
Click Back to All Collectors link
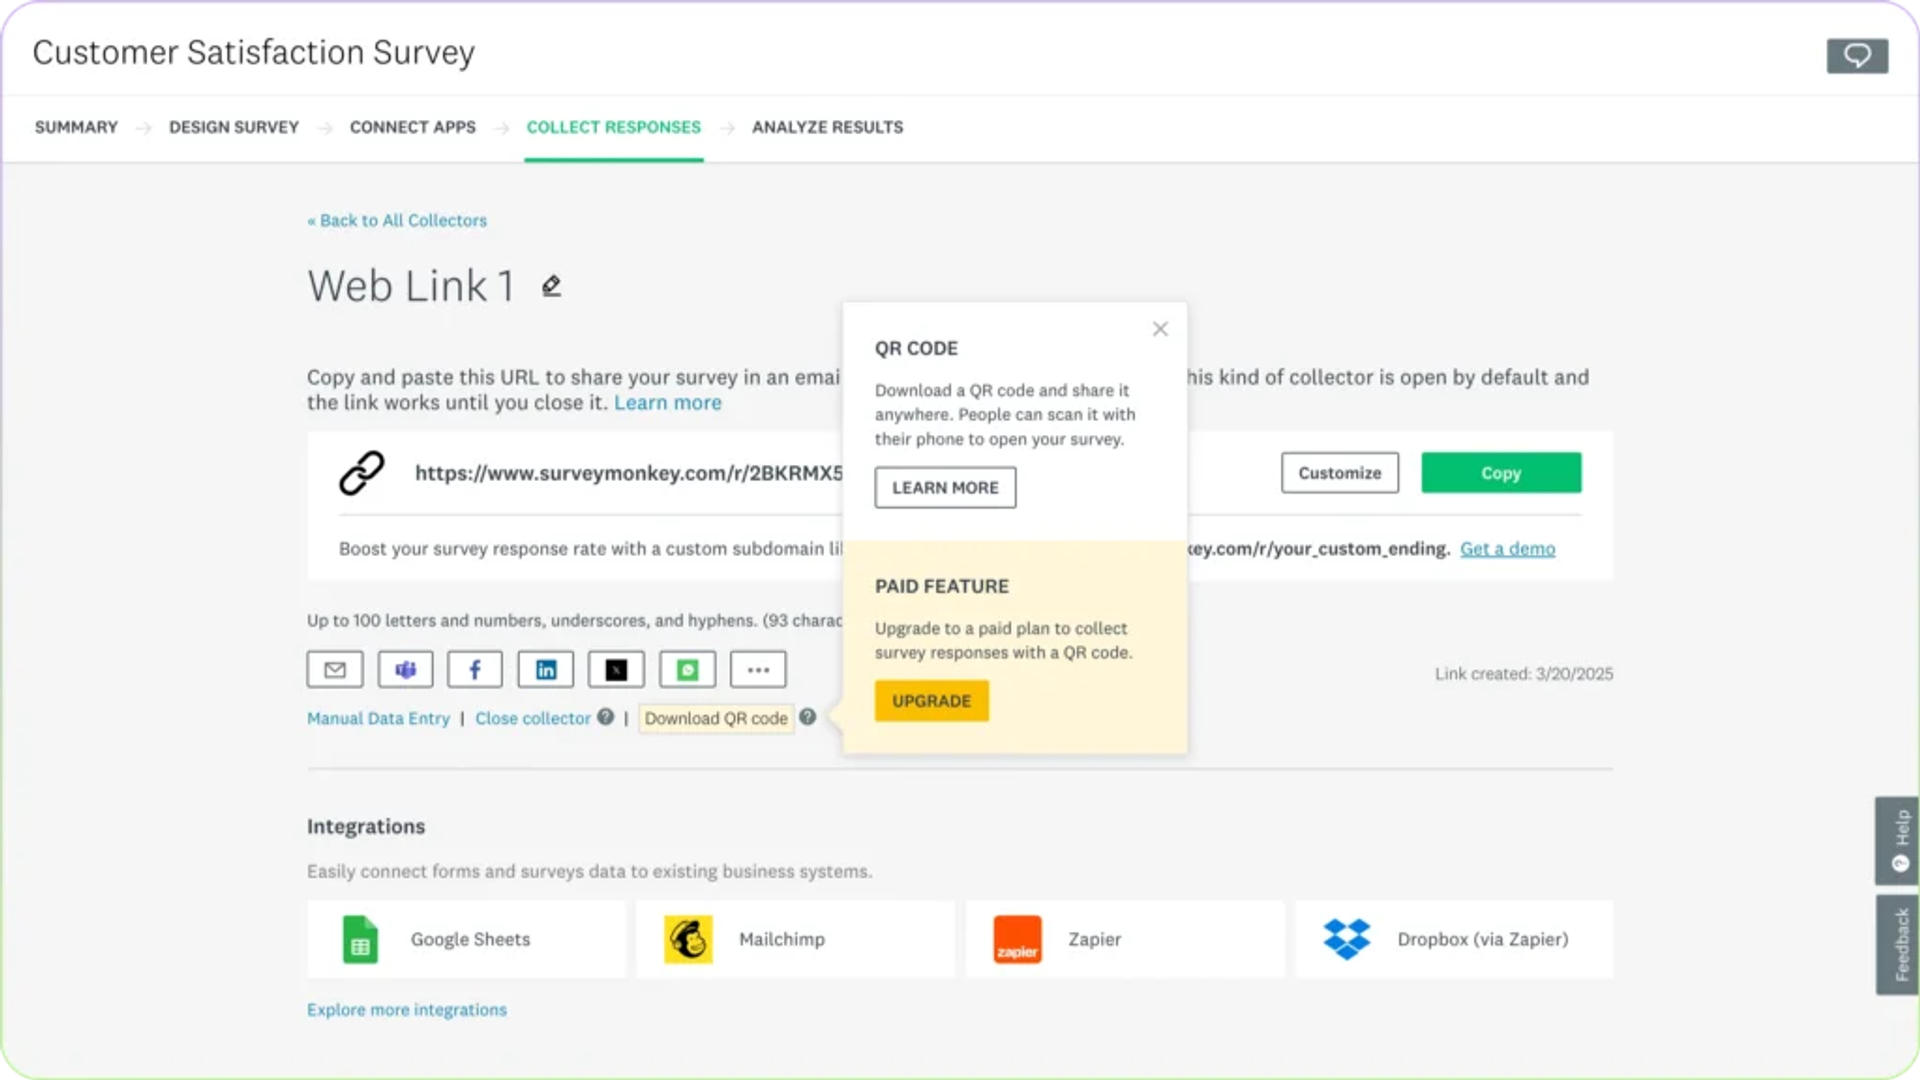[x=397, y=221]
